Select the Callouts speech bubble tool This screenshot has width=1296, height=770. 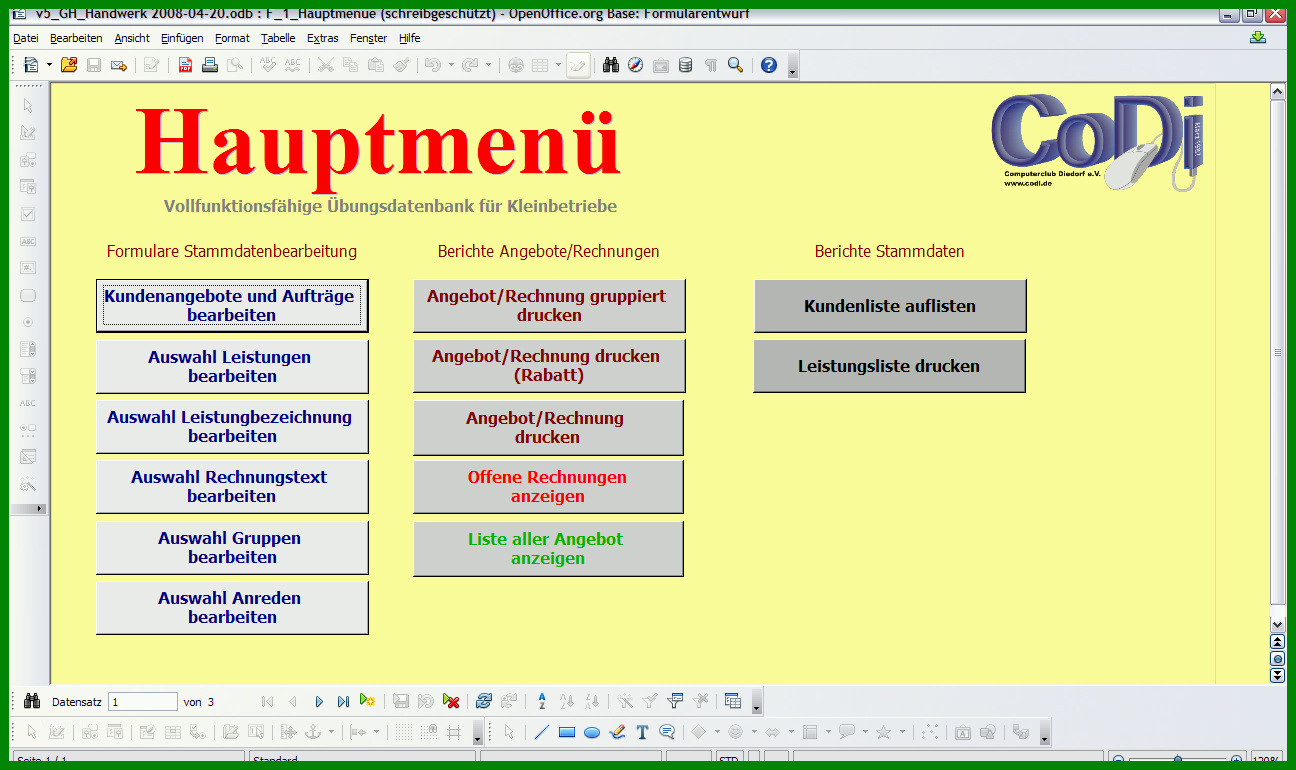tap(667, 732)
